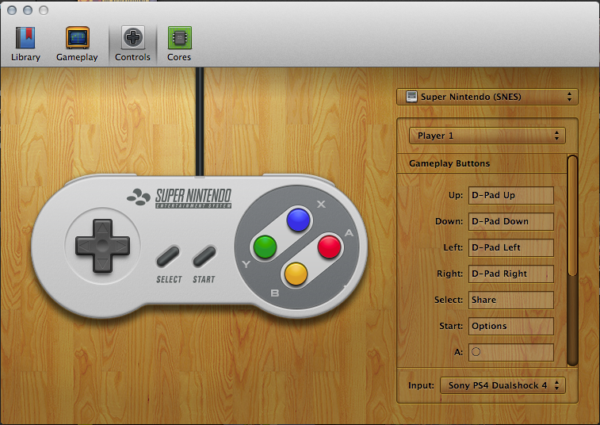Click the controller's SELECT button

pos(168,256)
